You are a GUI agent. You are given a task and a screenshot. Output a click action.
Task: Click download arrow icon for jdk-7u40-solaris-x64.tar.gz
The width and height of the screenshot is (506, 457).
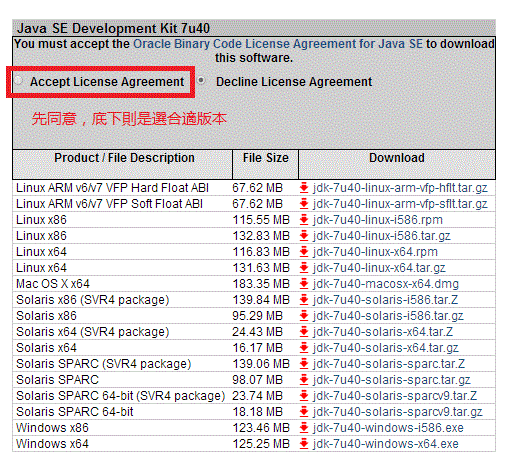point(304,348)
